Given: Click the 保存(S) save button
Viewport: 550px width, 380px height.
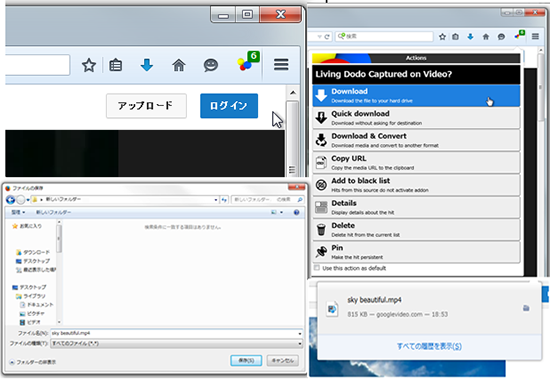Looking at the screenshot, I should pyautogui.click(x=246, y=360).
